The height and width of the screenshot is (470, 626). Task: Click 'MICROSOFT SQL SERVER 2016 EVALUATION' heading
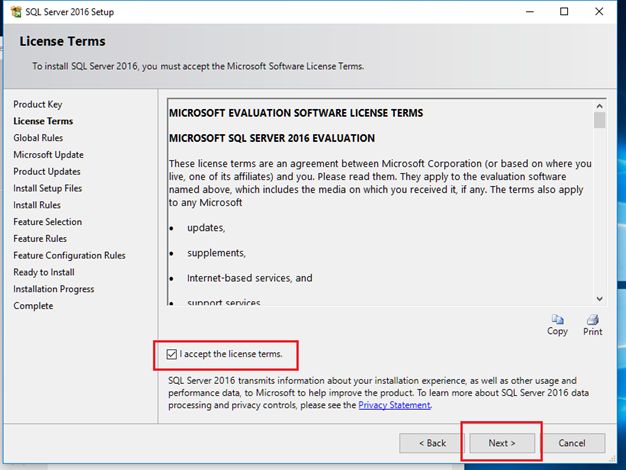pyautogui.click(x=272, y=138)
